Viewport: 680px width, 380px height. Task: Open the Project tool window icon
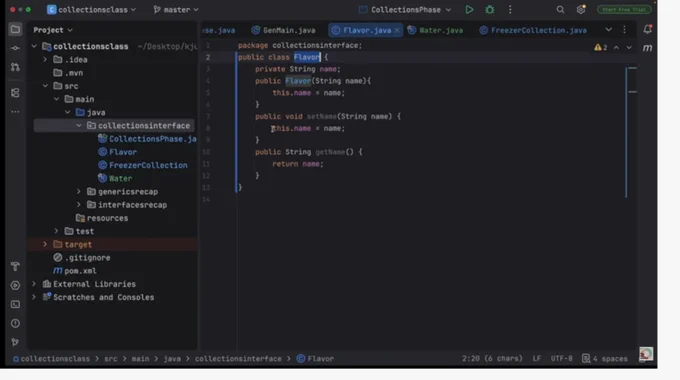[x=15, y=29]
